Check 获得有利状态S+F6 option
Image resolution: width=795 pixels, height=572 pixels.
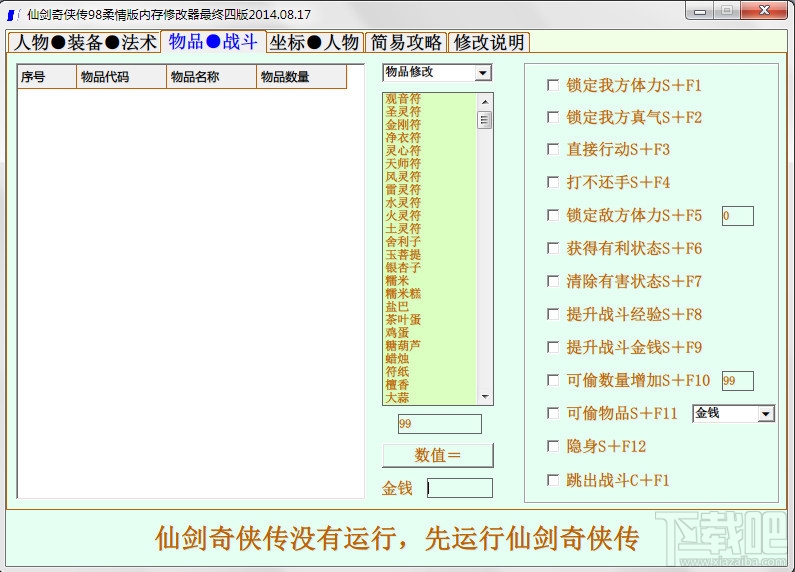click(x=553, y=248)
